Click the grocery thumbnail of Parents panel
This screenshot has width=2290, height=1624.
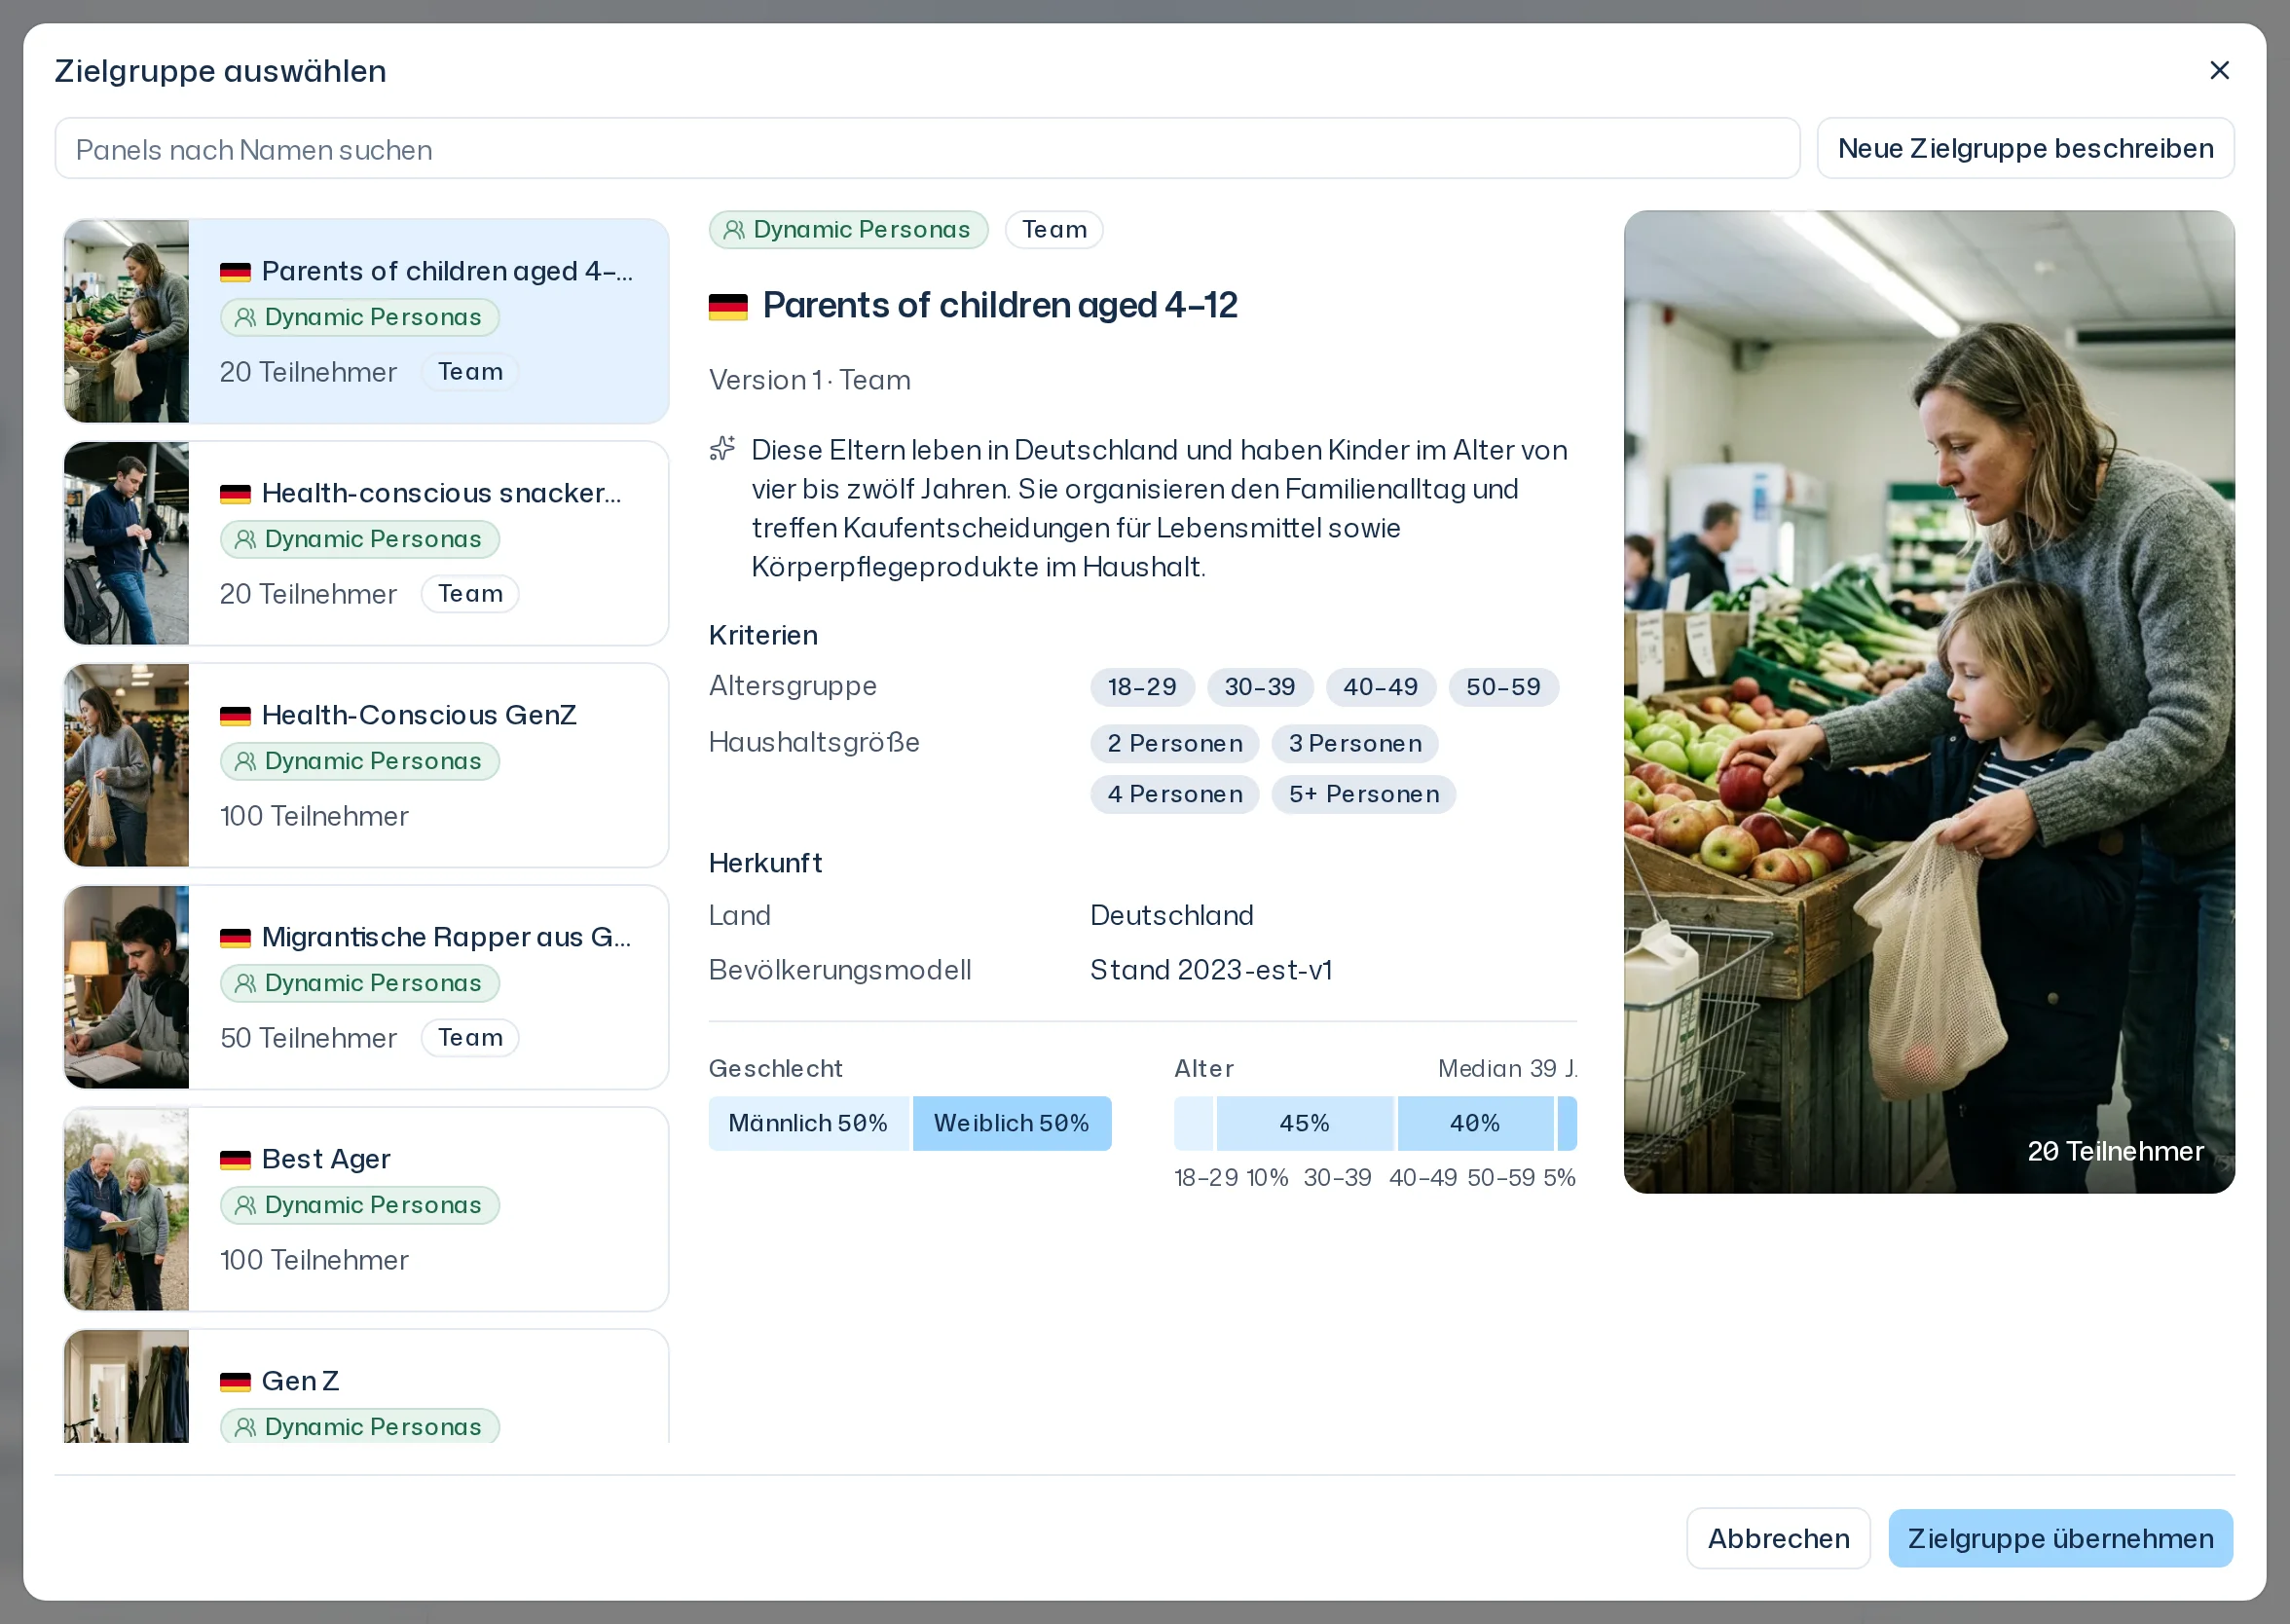click(x=126, y=321)
